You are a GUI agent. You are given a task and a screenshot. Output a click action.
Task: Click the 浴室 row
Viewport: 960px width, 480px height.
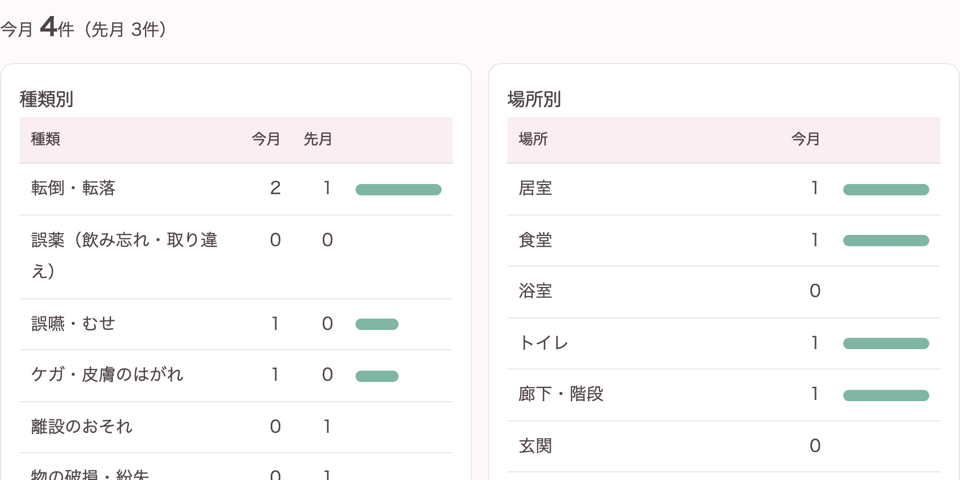[x=724, y=291]
